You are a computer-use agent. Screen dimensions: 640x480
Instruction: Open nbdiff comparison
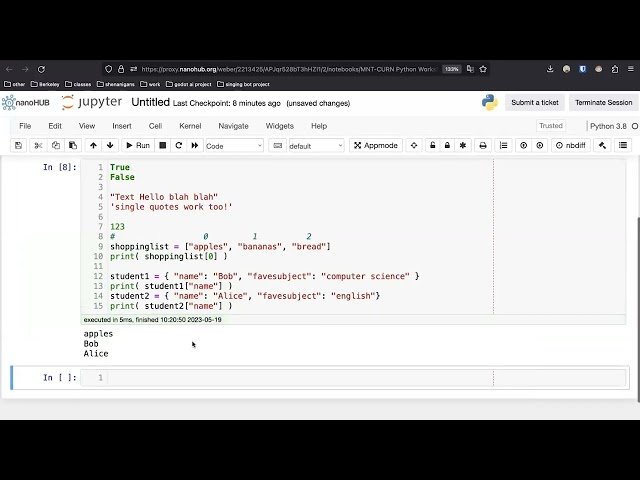pyautogui.click(x=571, y=145)
